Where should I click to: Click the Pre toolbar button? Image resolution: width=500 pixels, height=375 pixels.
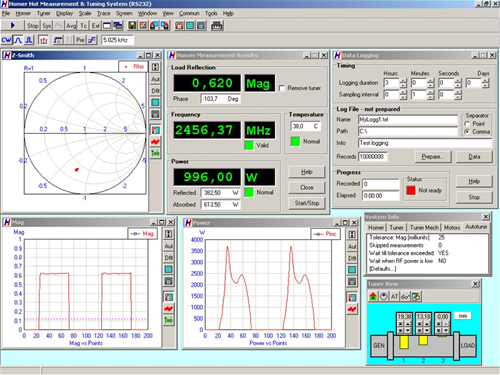click(x=80, y=40)
